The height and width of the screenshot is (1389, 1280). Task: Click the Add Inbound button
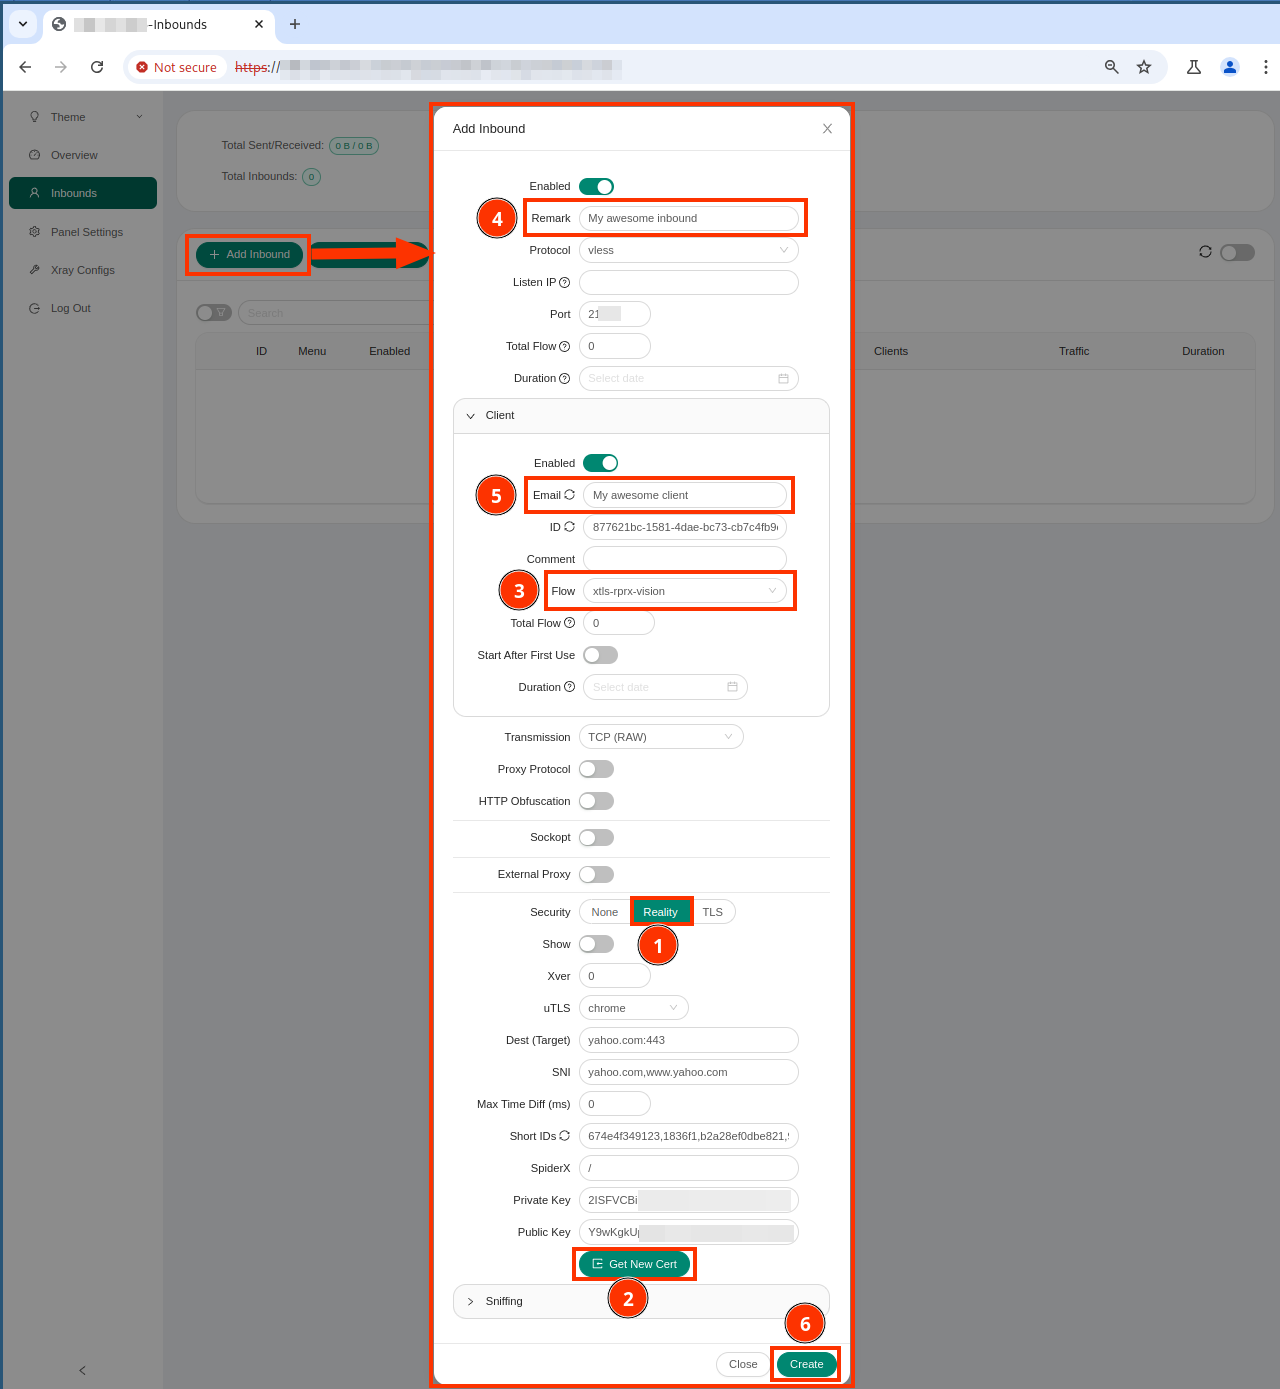[249, 255]
